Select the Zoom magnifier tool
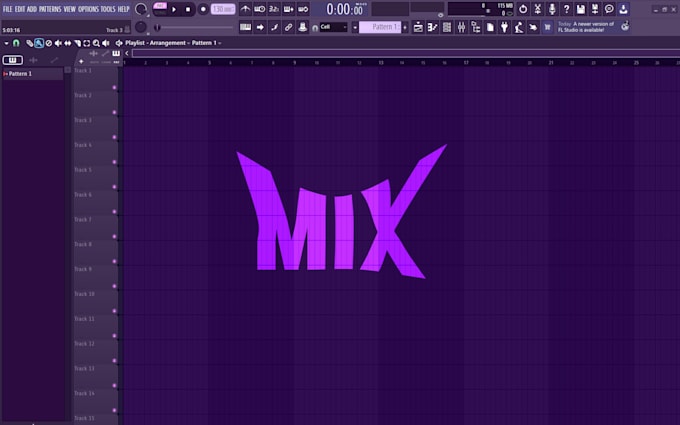The image size is (680, 425). pos(96,43)
